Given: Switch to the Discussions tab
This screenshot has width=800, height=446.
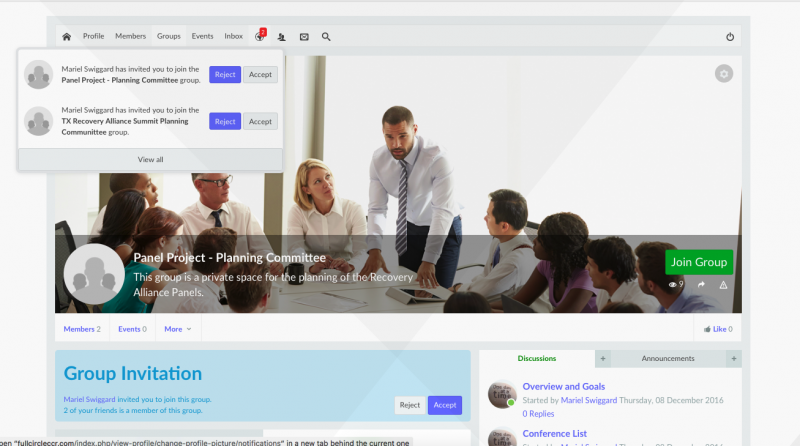Looking at the screenshot, I should click(x=537, y=358).
